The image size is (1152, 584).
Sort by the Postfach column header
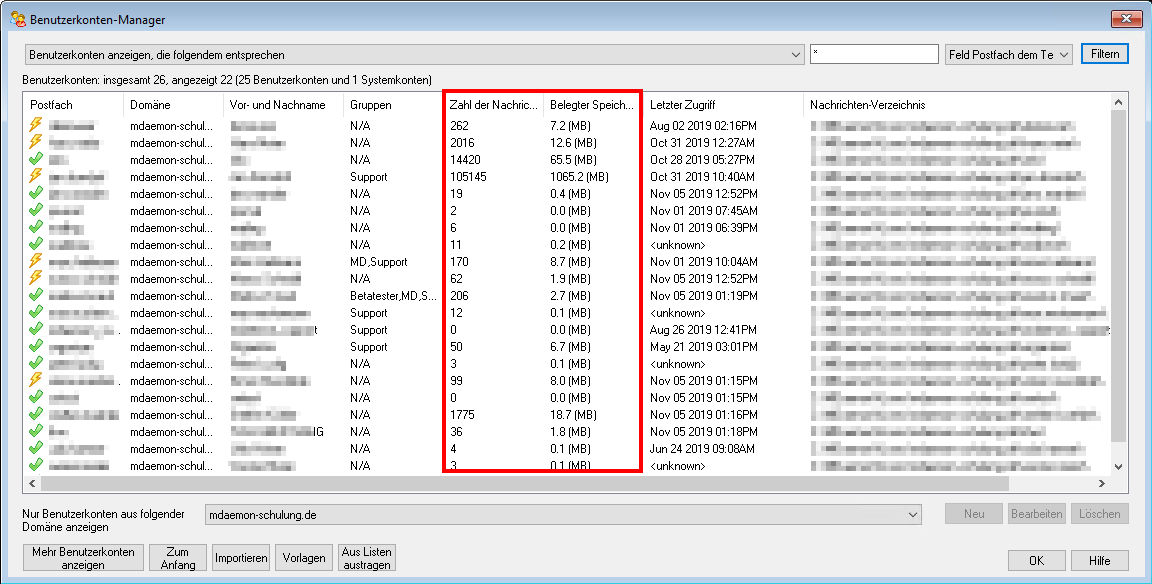coord(72,105)
